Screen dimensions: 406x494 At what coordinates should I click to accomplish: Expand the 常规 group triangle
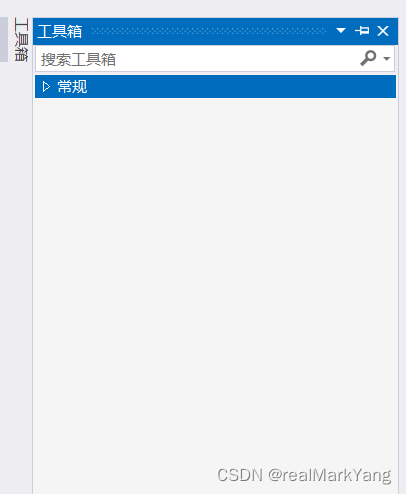coord(46,87)
